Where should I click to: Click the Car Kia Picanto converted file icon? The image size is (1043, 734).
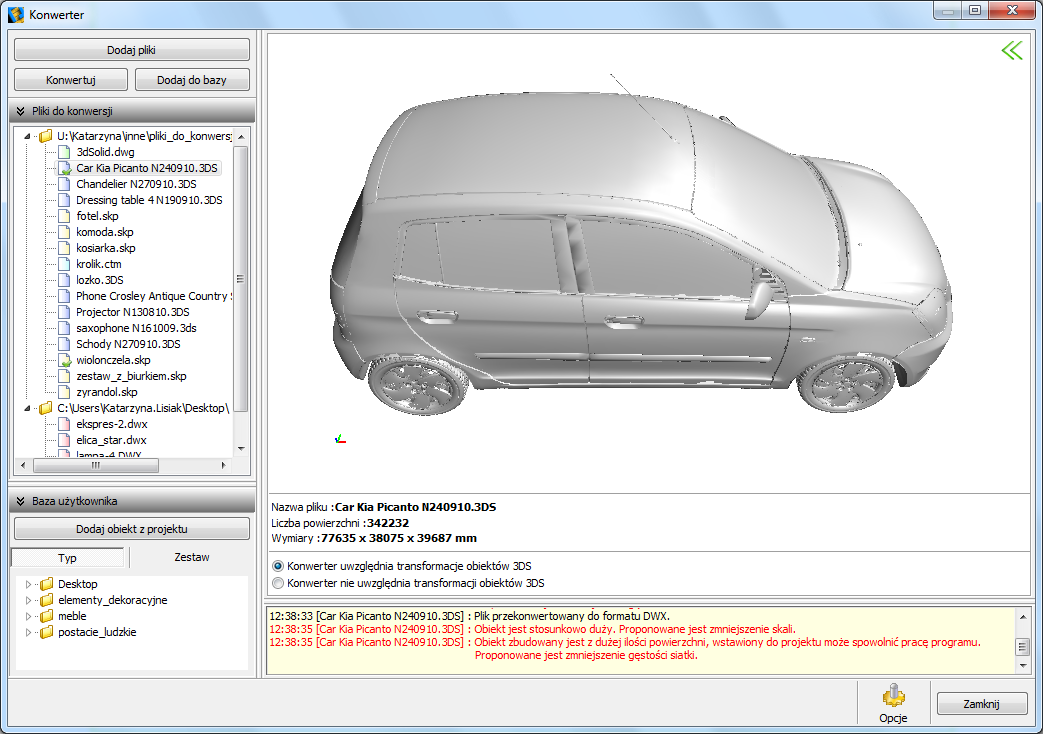[65, 168]
